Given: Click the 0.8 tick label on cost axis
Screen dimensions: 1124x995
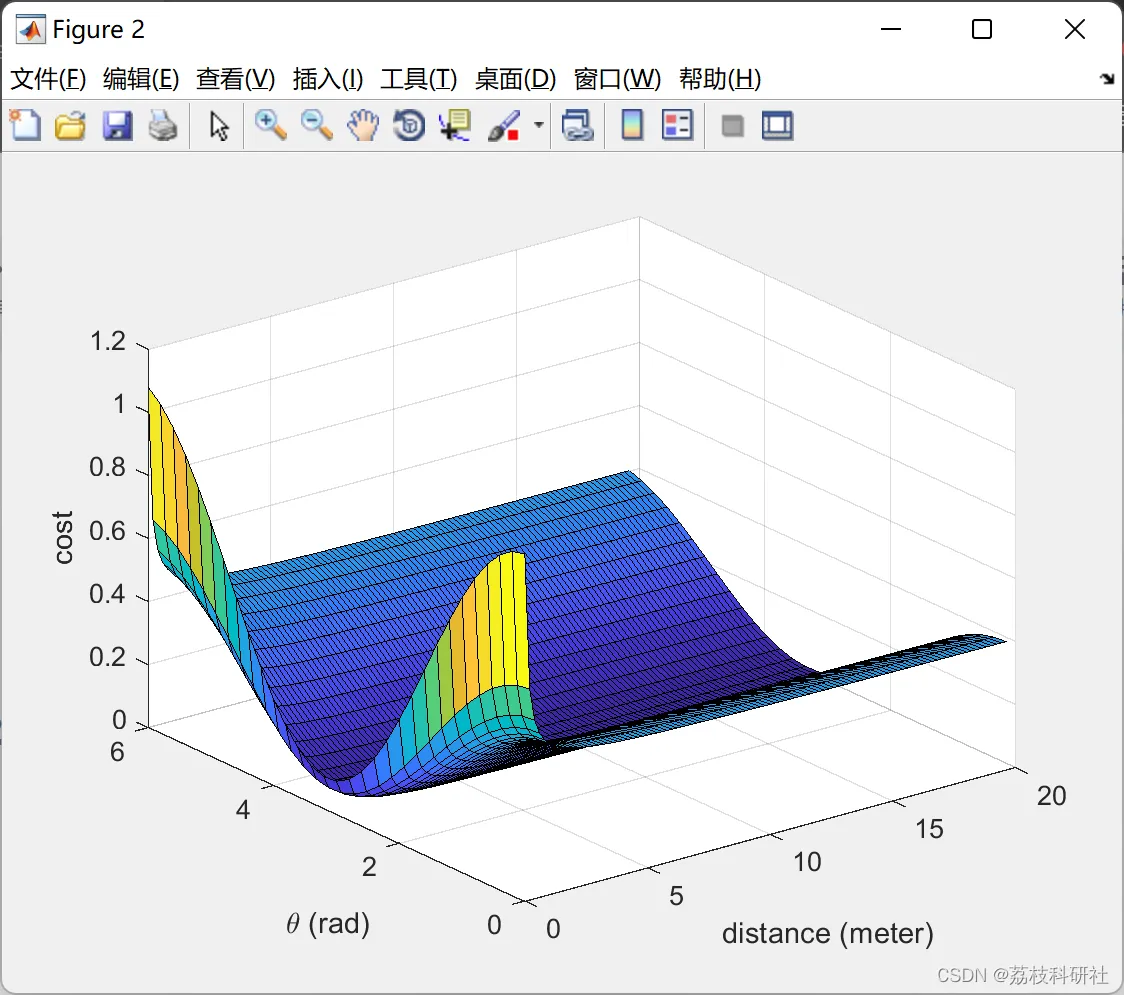Looking at the screenshot, I should (108, 467).
